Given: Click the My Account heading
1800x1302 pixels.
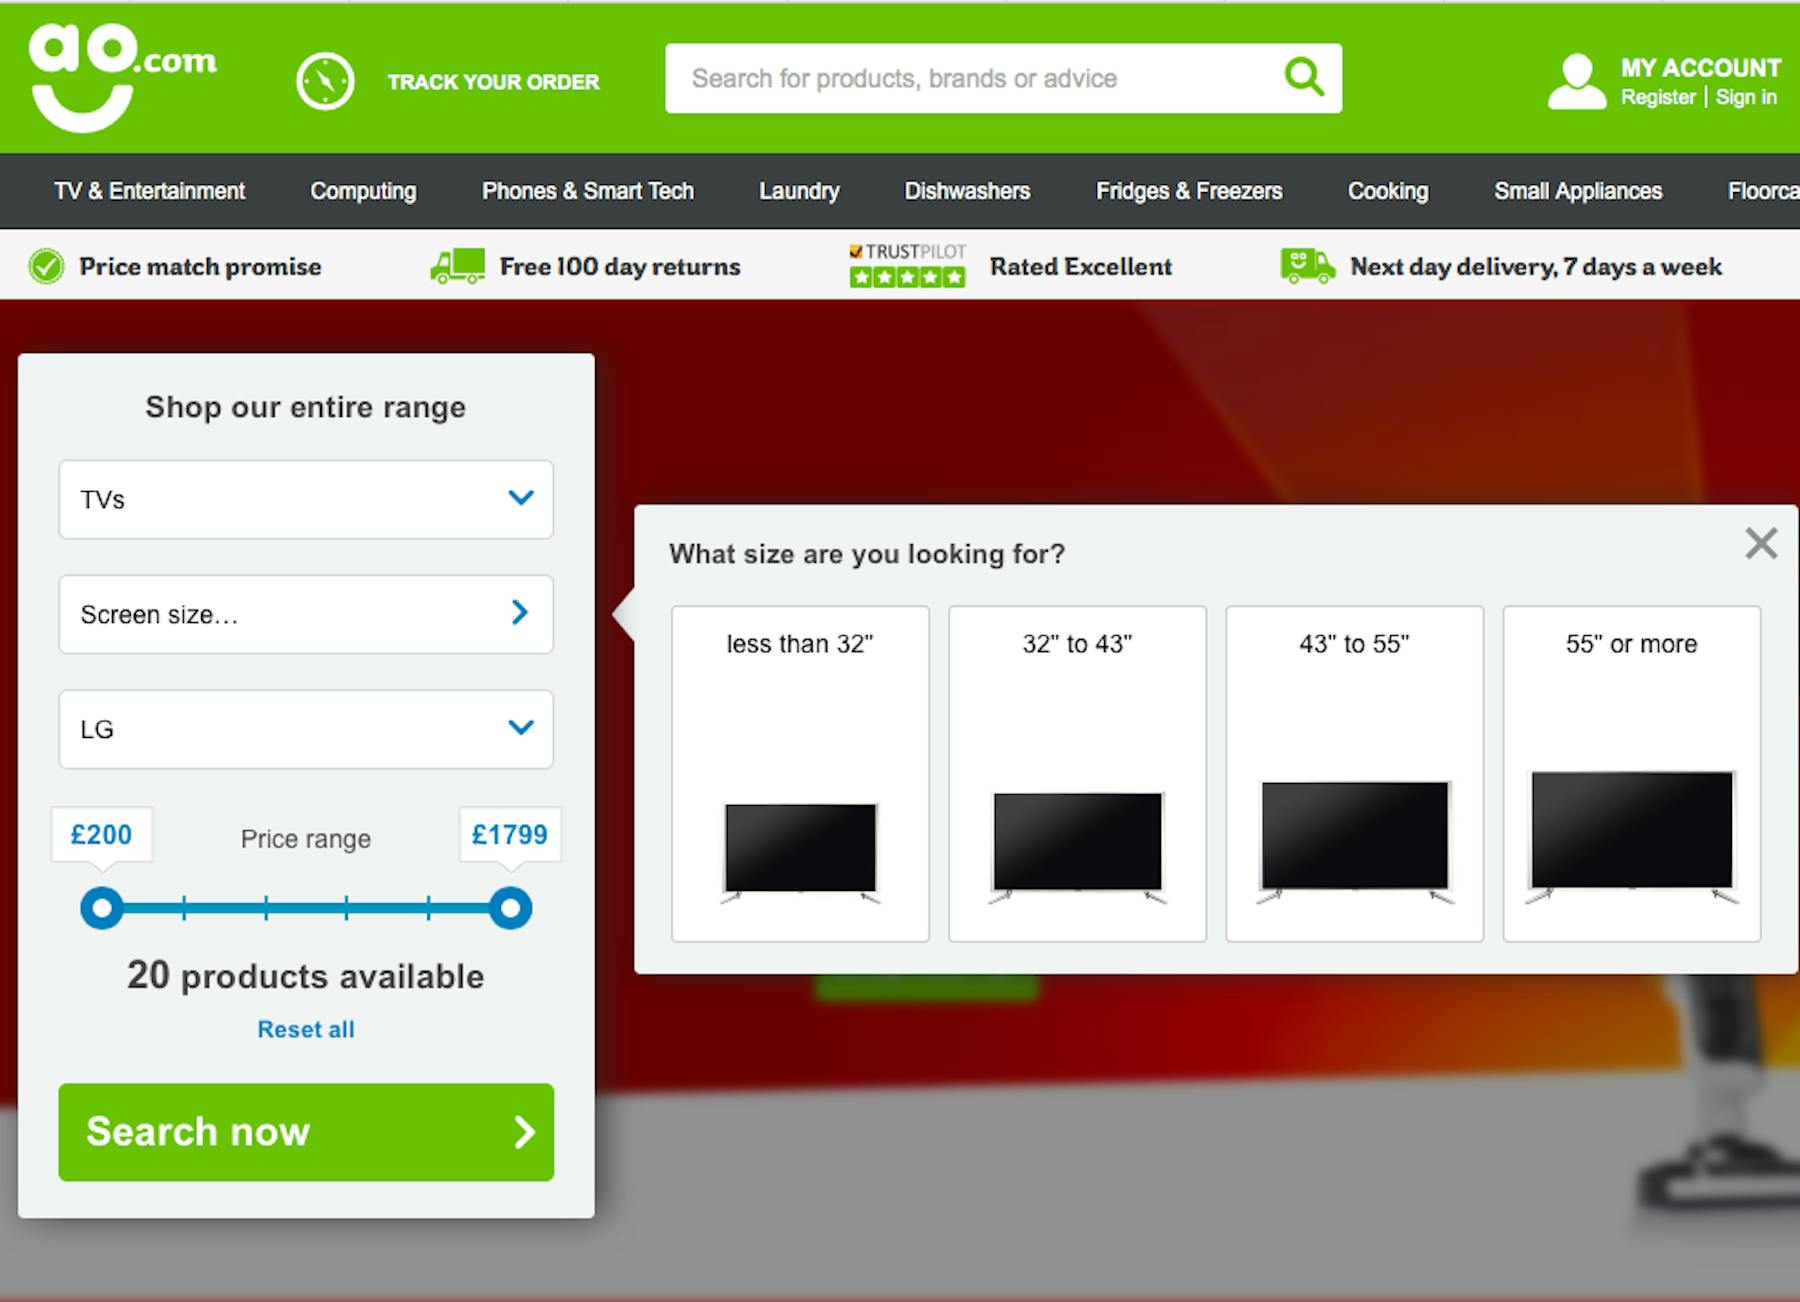Looking at the screenshot, I should tap(1701, 68).
